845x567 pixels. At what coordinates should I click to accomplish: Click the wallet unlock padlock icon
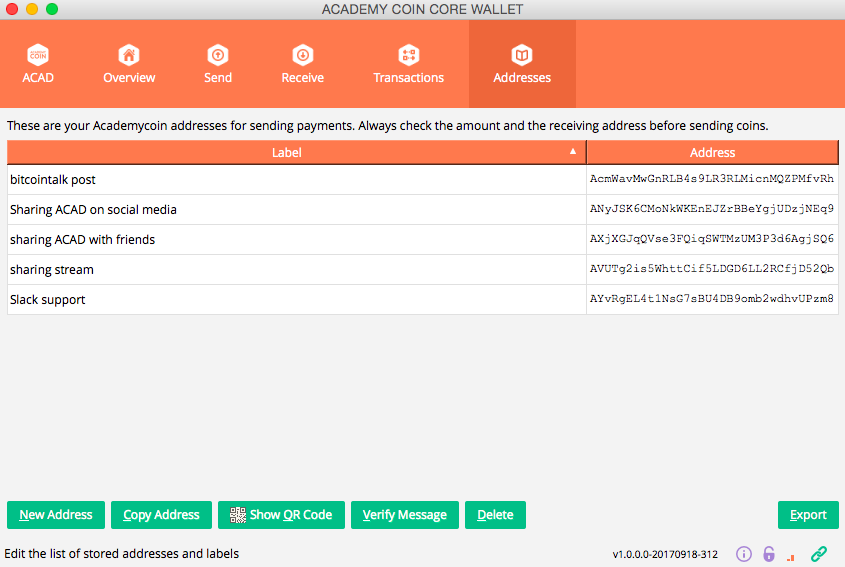tap(768, 554)
